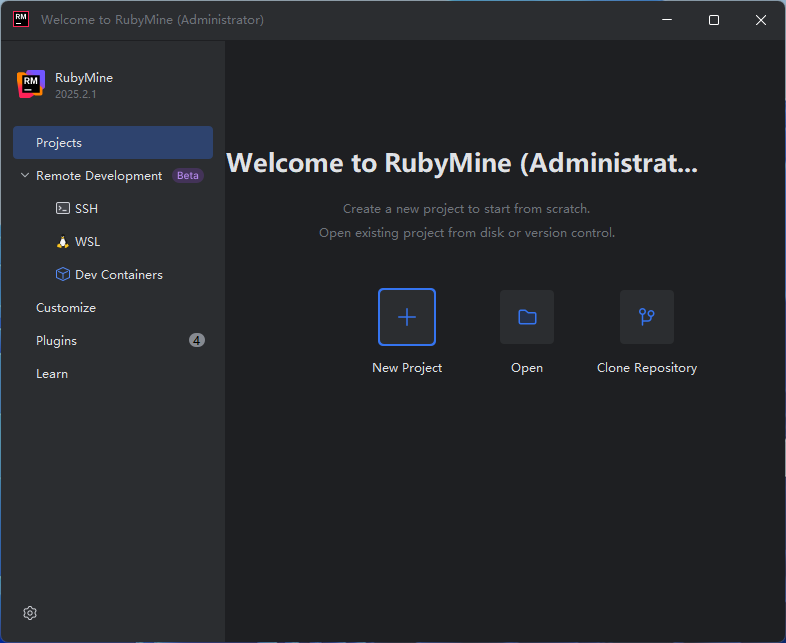Click the RM icon in the title bar
This screenshot has width=786, height=643.
(x=21, y=20)
